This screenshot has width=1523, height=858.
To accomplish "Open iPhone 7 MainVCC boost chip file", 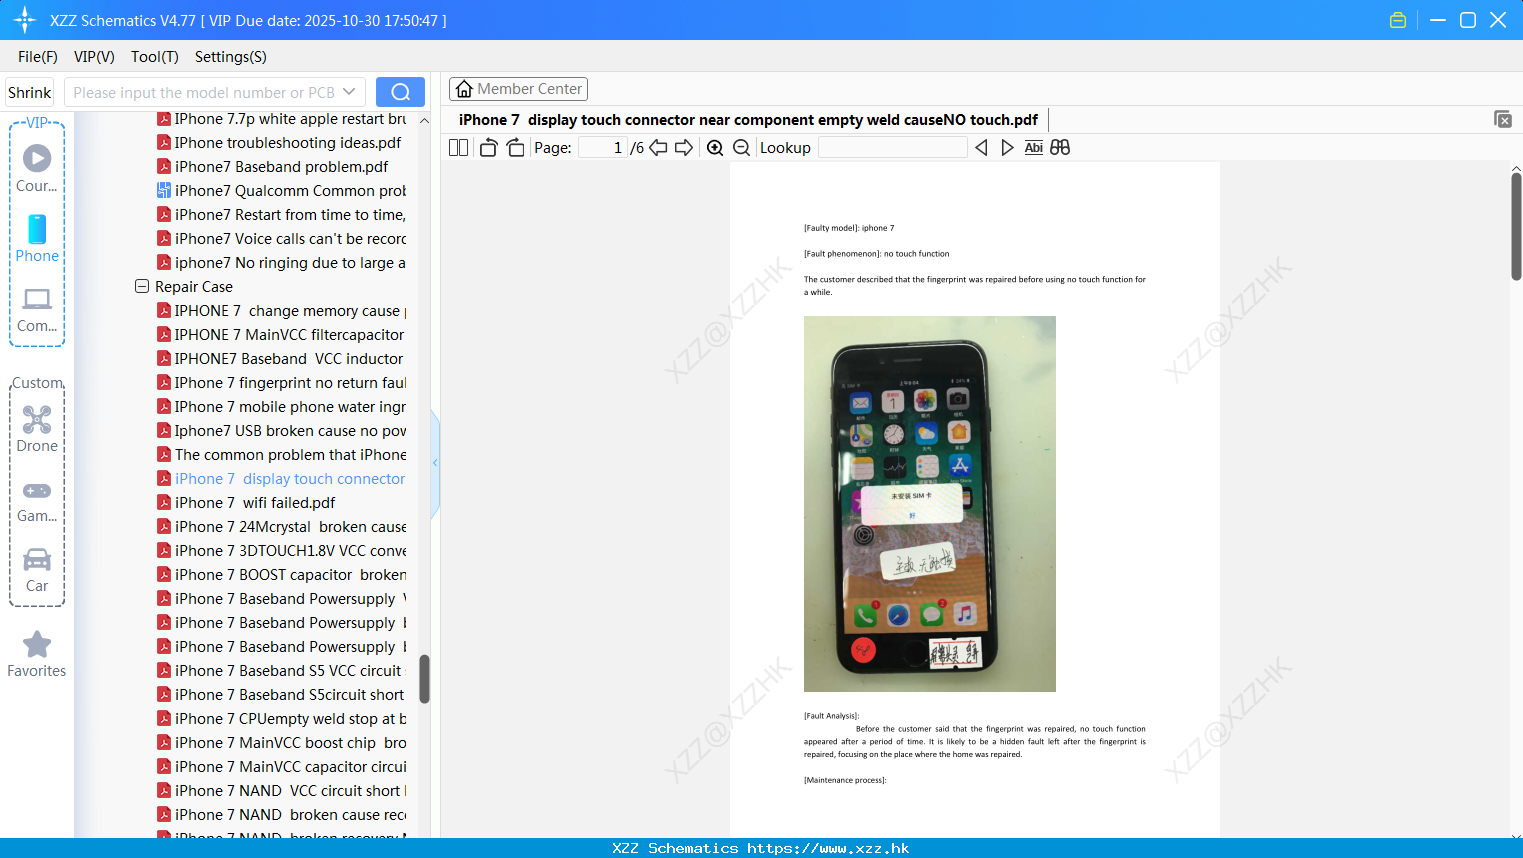I will pos(281,743).
